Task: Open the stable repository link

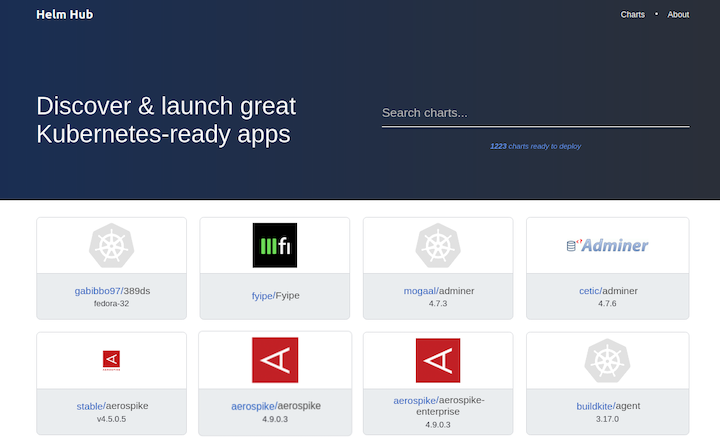Action: pos(91,406)
